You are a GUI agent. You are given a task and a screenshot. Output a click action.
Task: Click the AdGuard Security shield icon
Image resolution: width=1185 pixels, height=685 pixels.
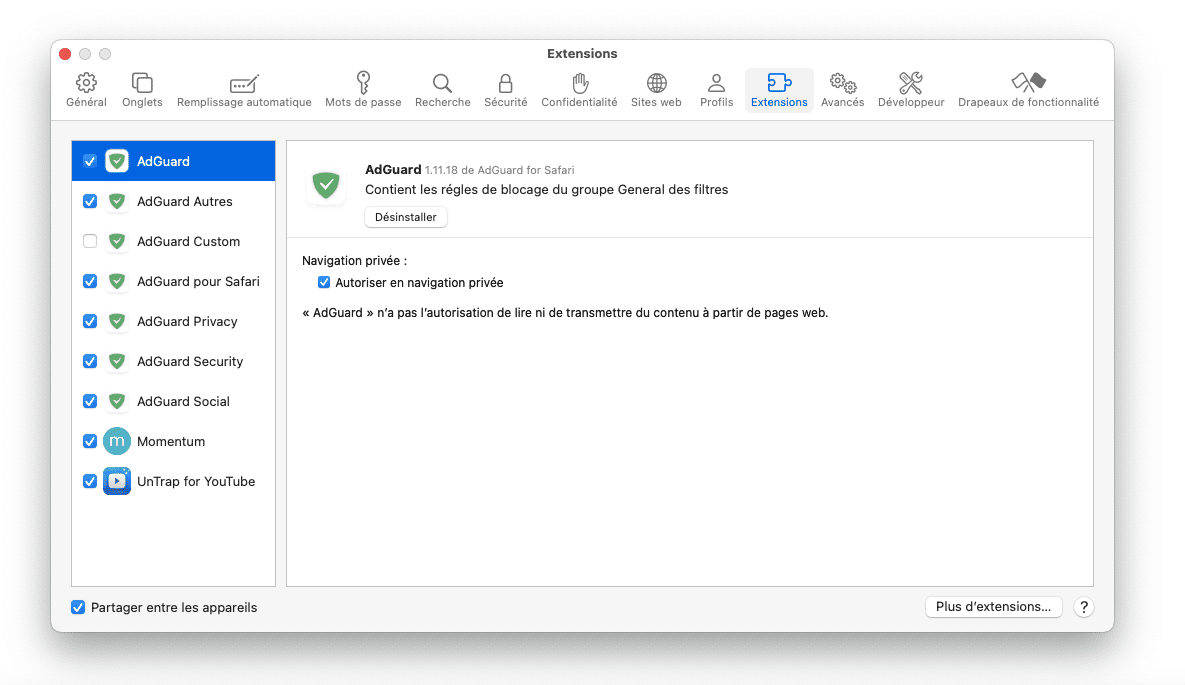click(116, 361)
